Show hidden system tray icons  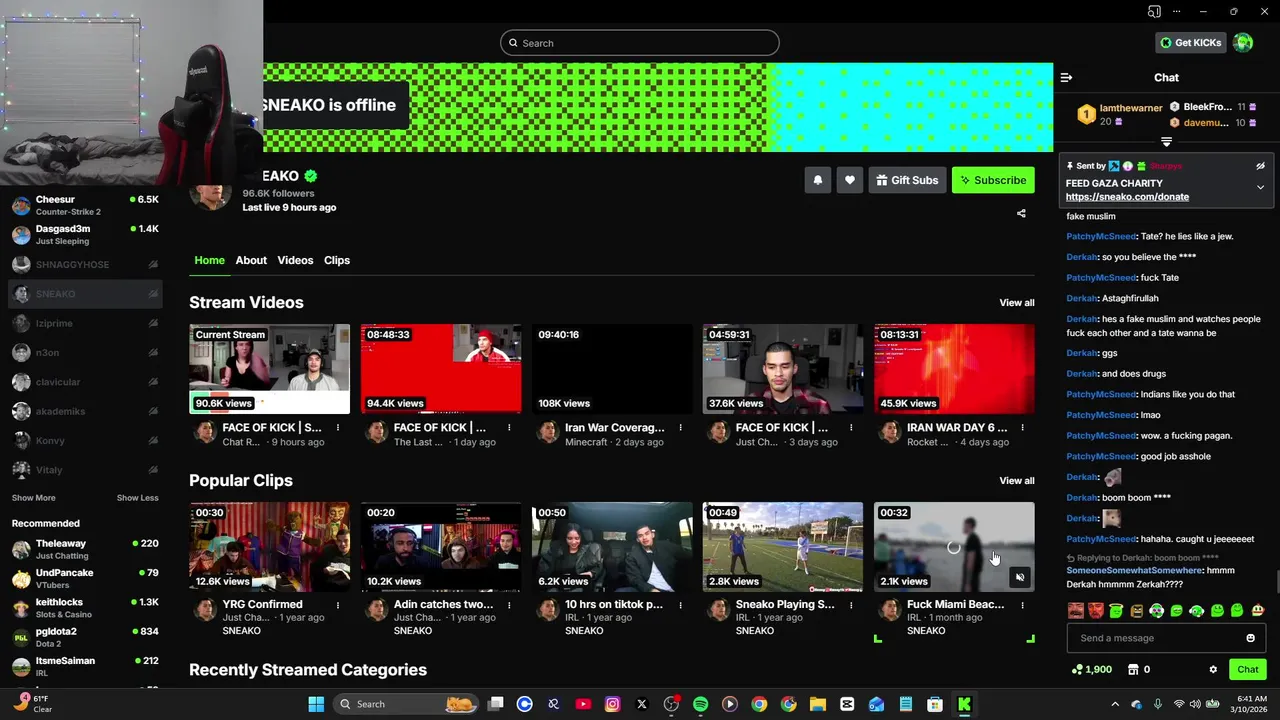pyautogui.click(x=1116, y=704)
